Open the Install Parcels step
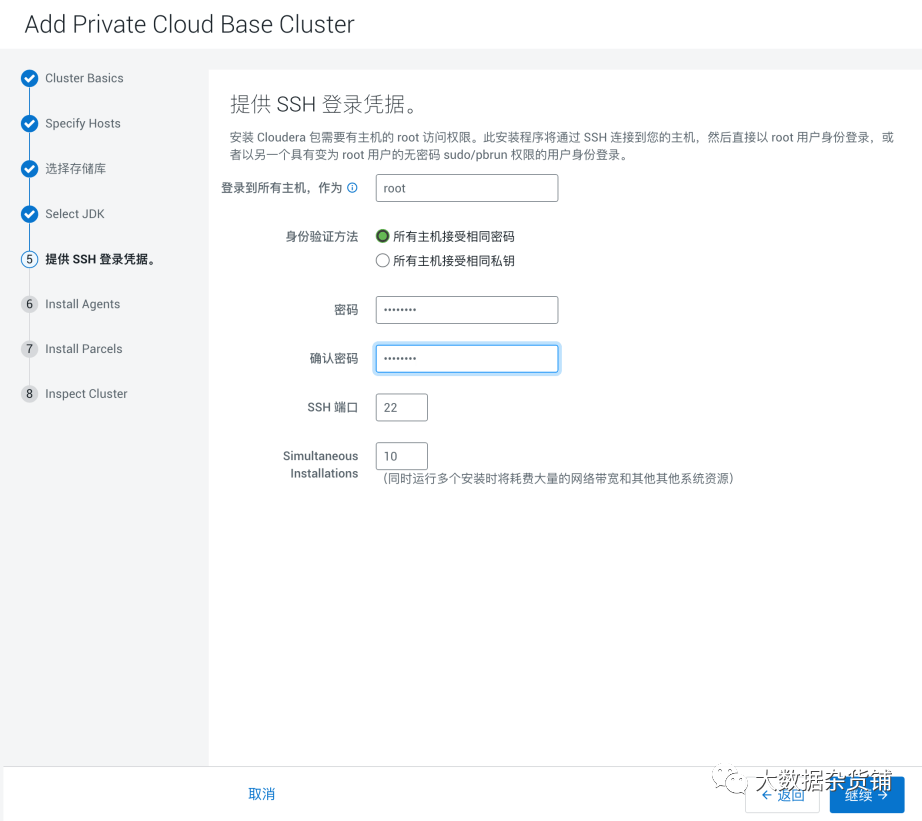The height and width of the screenshot is (821, 922). 83,349
